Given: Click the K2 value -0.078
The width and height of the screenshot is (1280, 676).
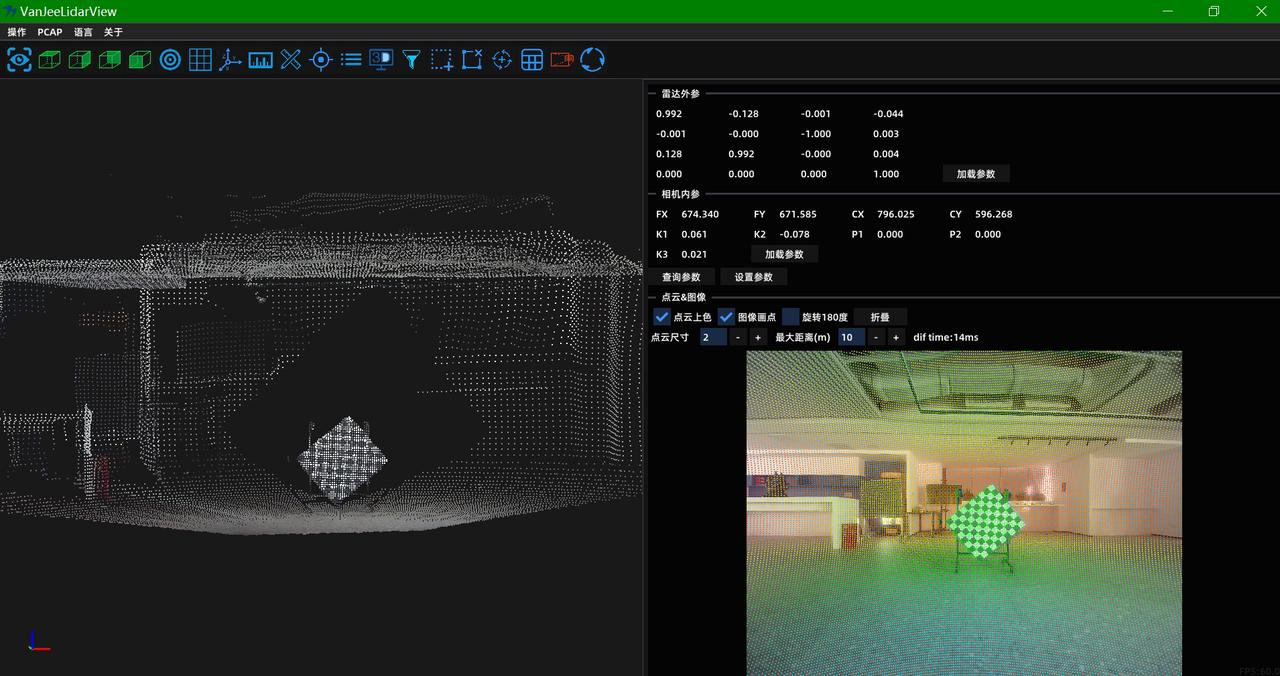Looking at the screenshot, I should coord(795,234).
